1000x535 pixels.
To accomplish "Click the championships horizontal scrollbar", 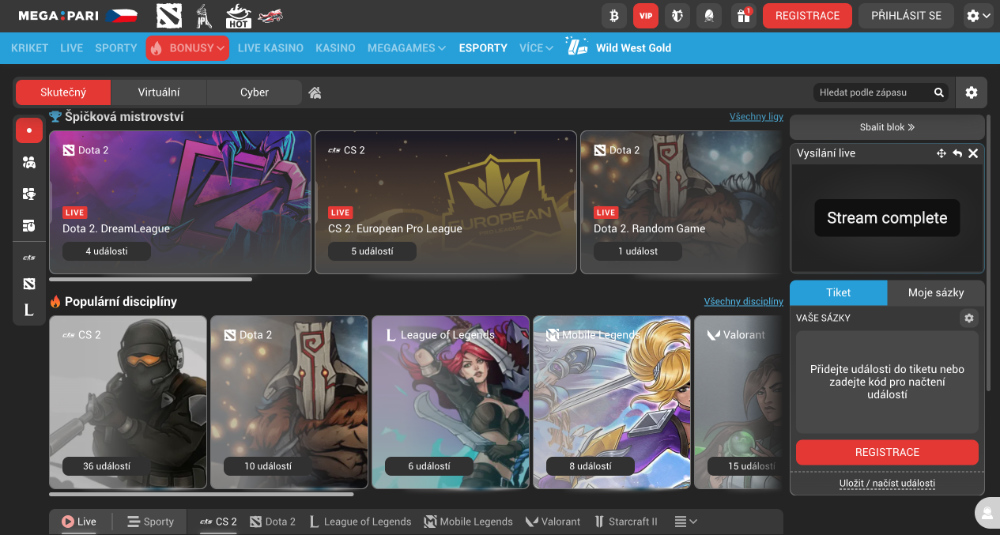I will click(151, 279).
